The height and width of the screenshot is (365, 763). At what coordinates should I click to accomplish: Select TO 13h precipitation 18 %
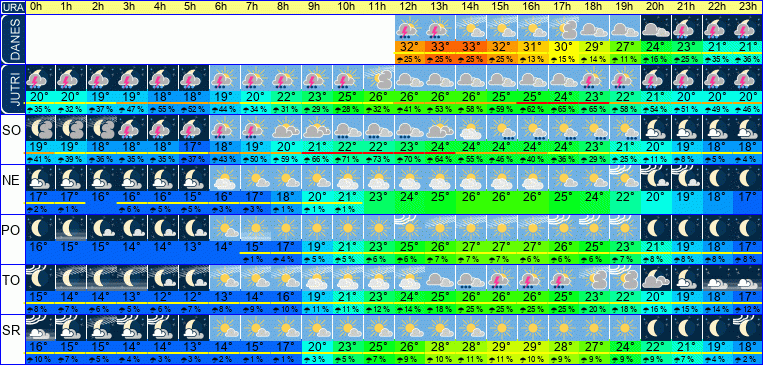click(x=440, y=310)
